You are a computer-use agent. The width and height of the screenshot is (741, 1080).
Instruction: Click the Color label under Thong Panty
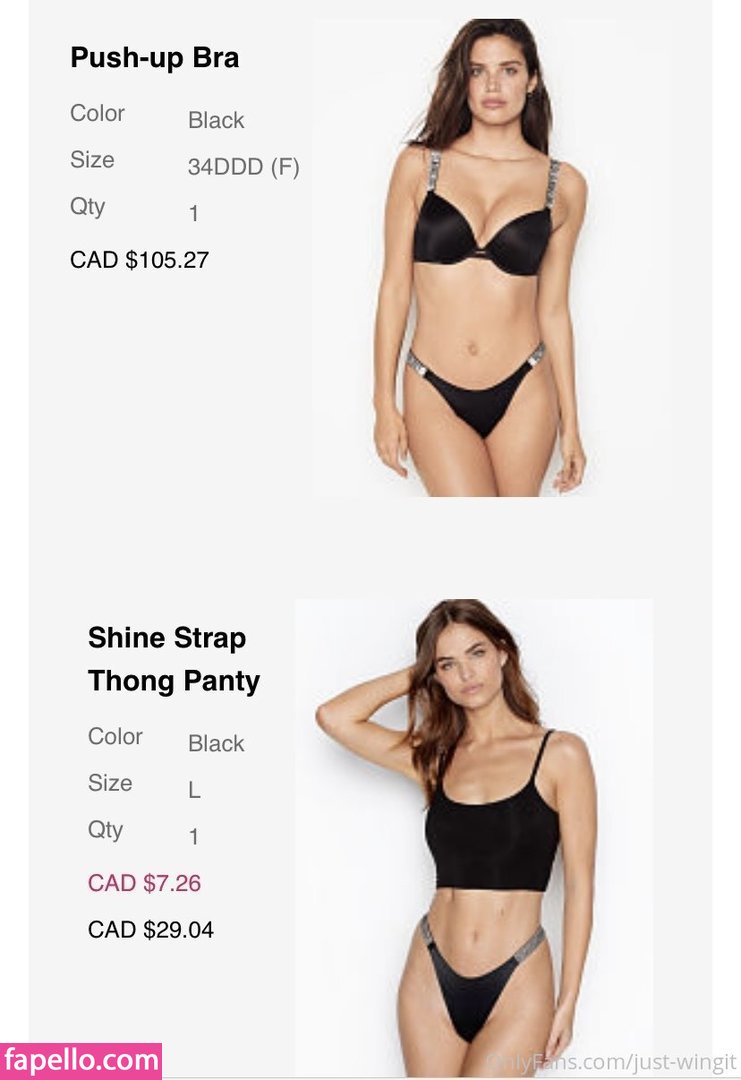(115, 736)
